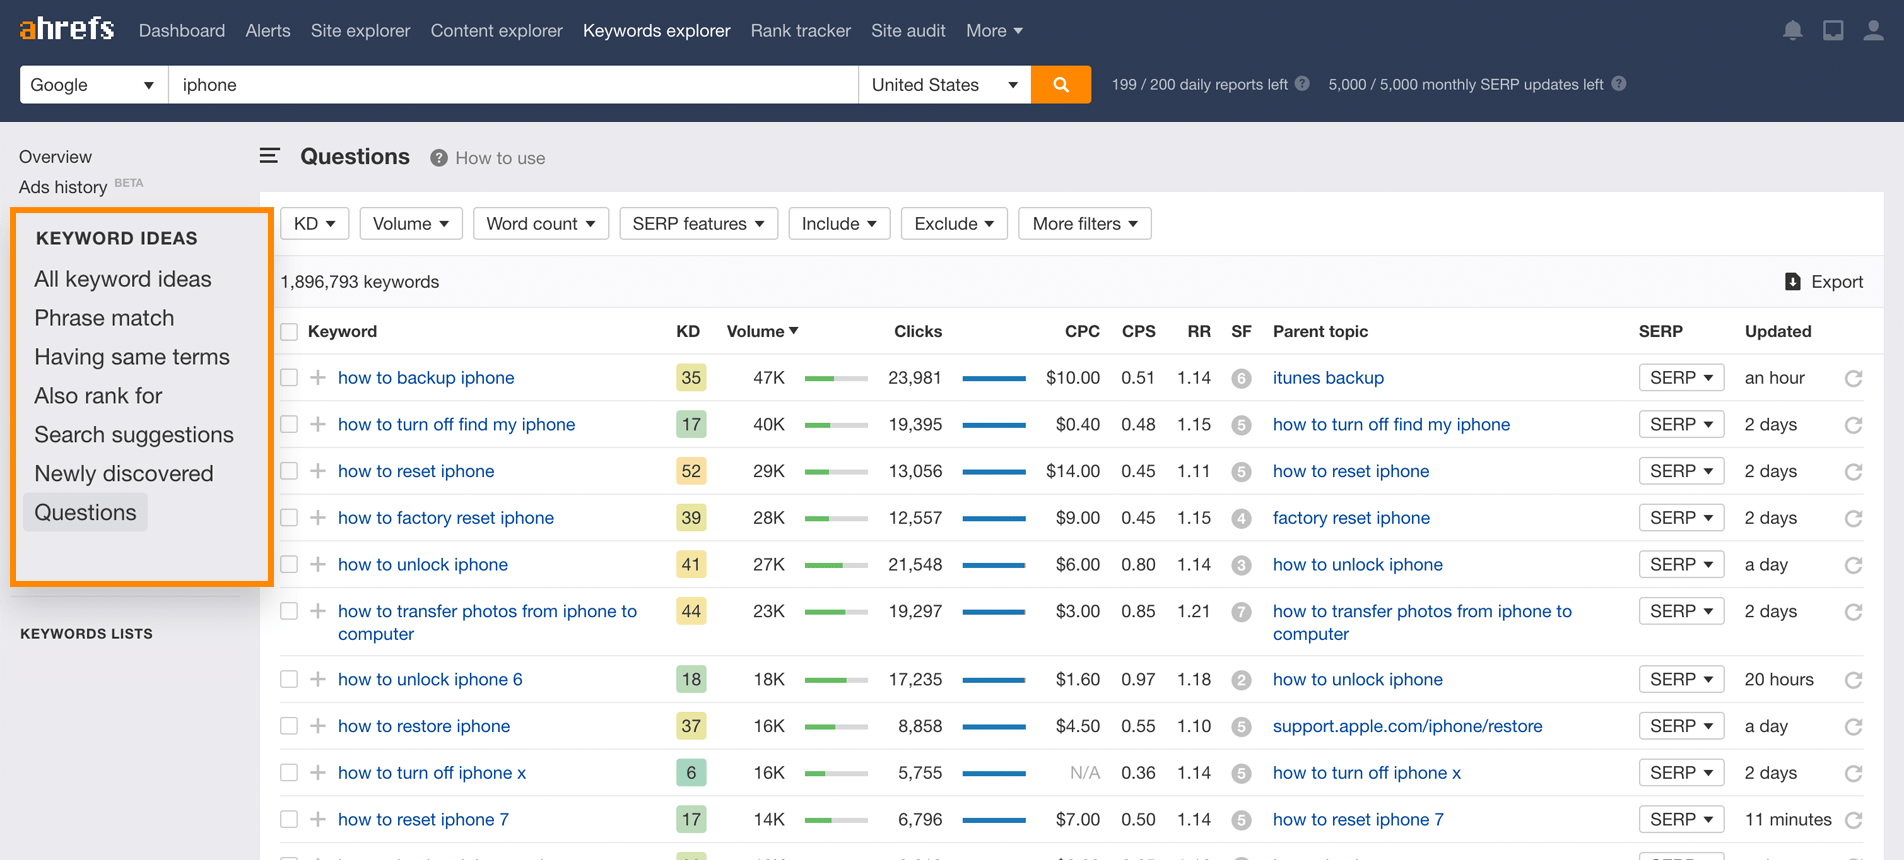The width and height of the screenshot is (1904, 860).
Task: Check the 'how to backup iphone' row checkbox
Action: [x=289, y=378]
